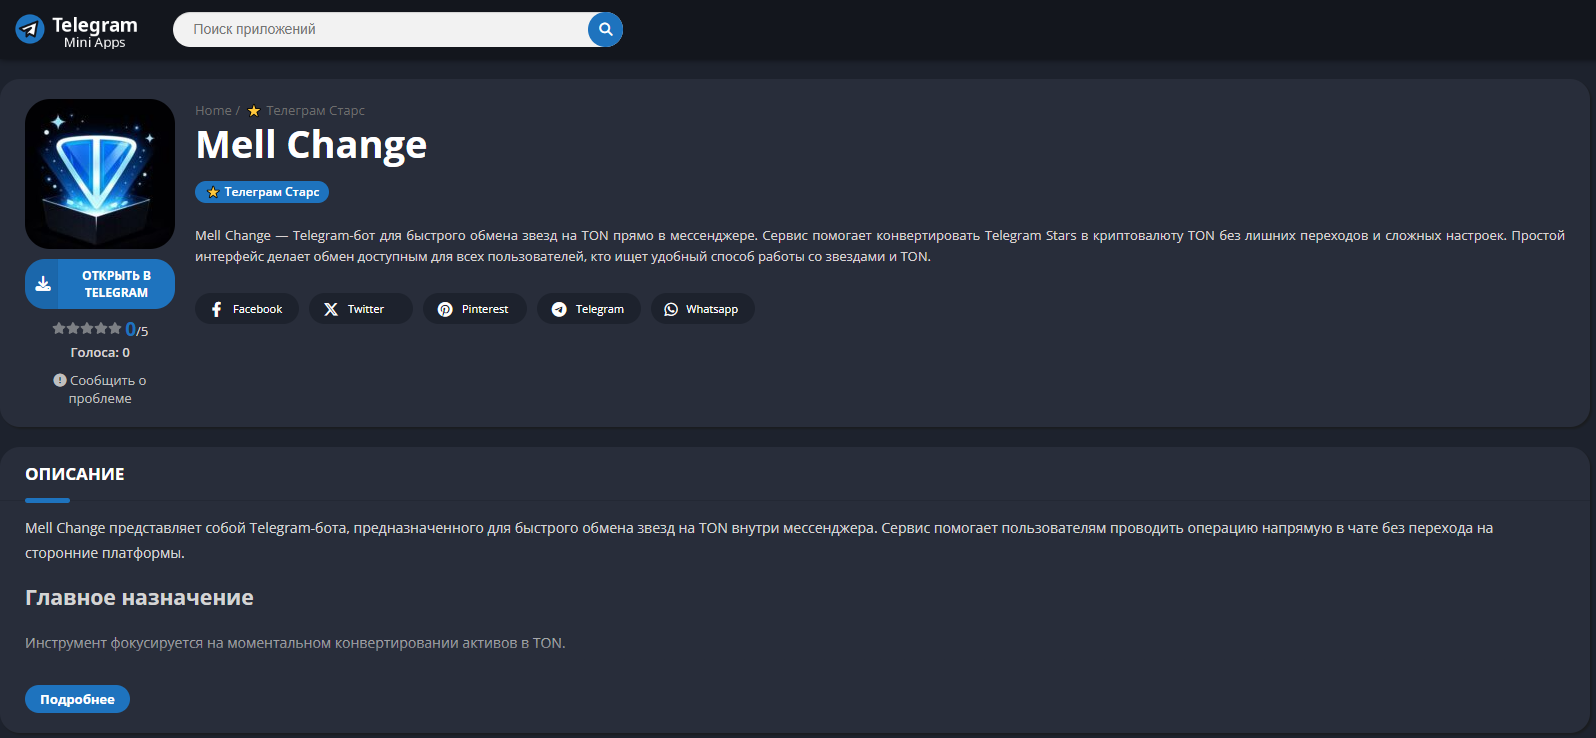Click the Mell Change app thumbnail
The width and height of the screenshot is (1596, 738).
[x=100, y=174]
